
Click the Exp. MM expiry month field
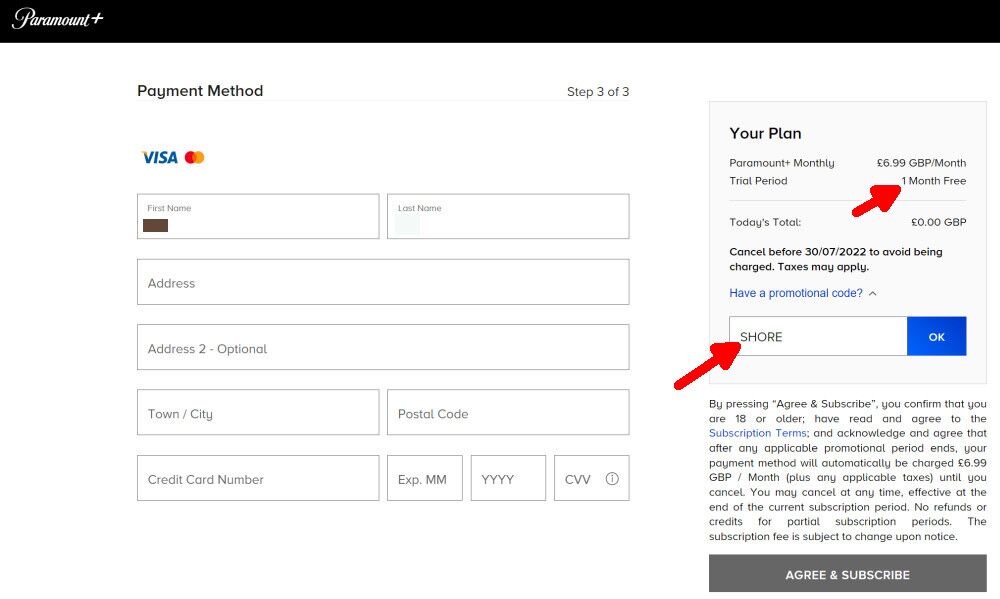pyautogui.click(x=424, y=479)
